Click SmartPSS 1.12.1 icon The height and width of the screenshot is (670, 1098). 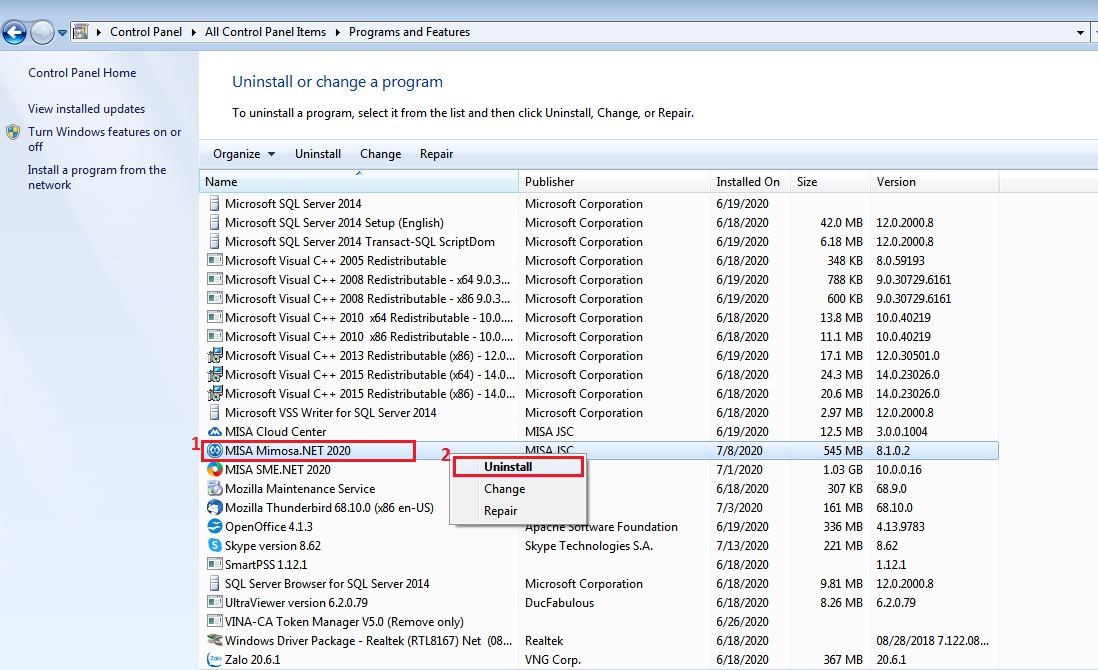click(214, 564)
